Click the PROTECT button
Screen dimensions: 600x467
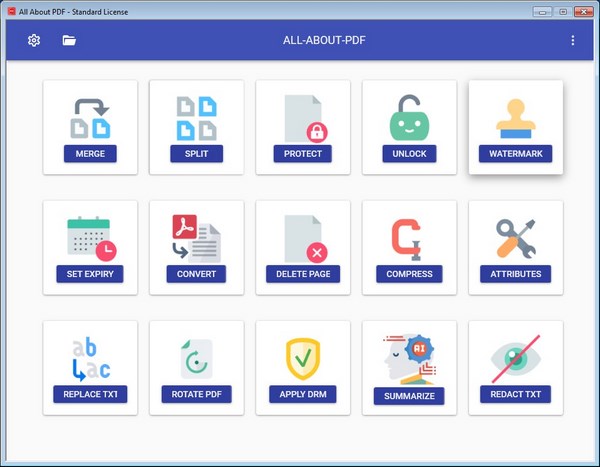tap(303, 153)
